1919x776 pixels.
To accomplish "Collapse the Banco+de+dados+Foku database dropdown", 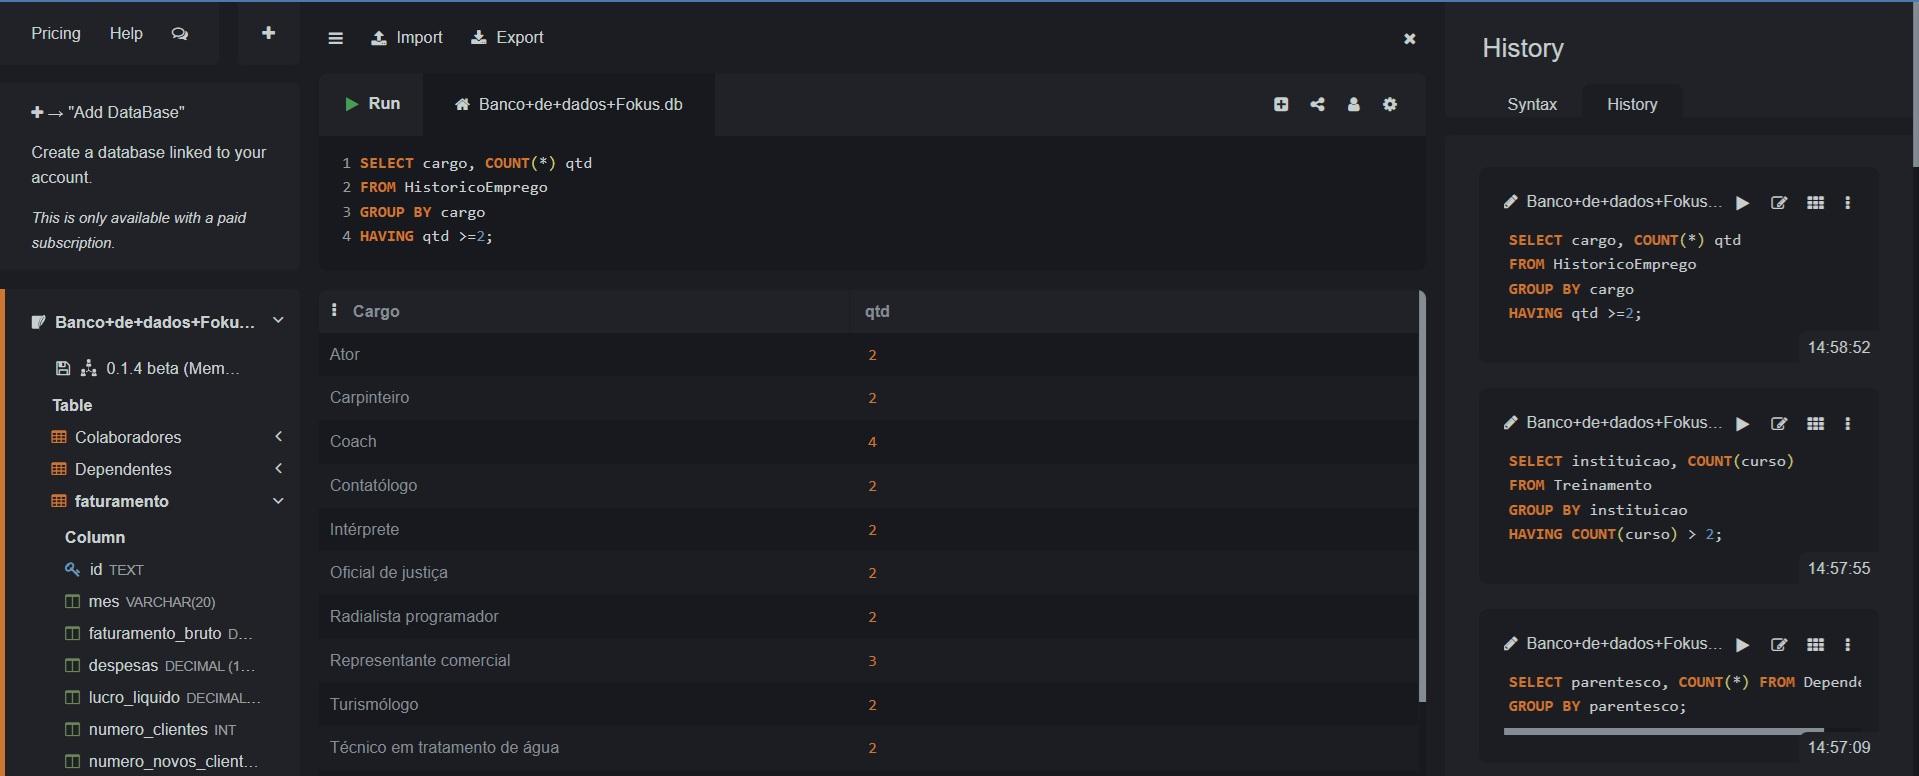I will (279, 321).
